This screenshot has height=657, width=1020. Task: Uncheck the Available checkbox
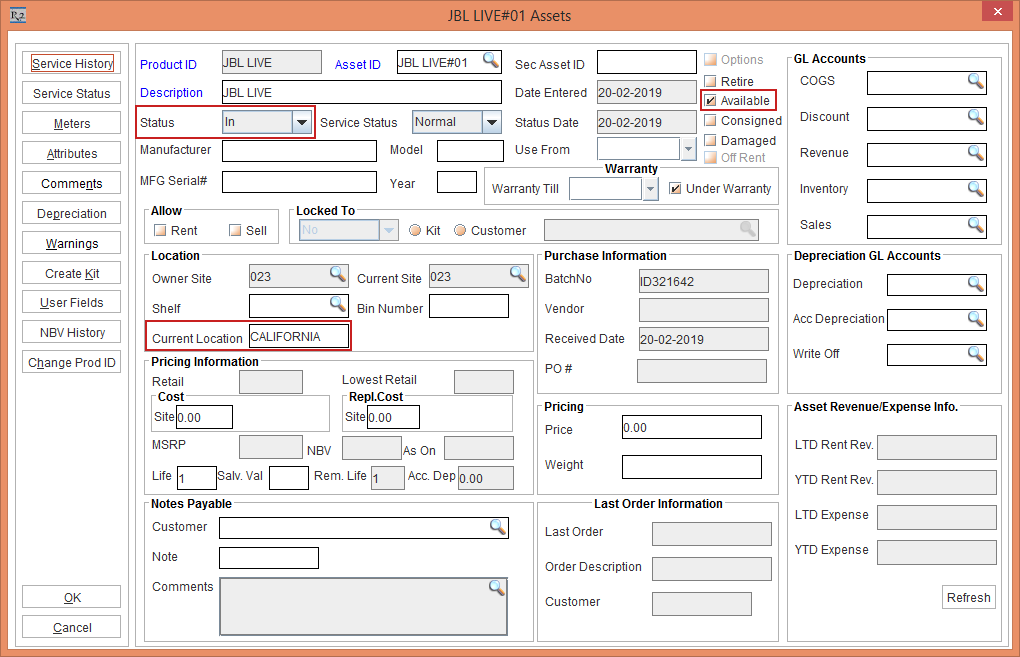pos(710,101)
